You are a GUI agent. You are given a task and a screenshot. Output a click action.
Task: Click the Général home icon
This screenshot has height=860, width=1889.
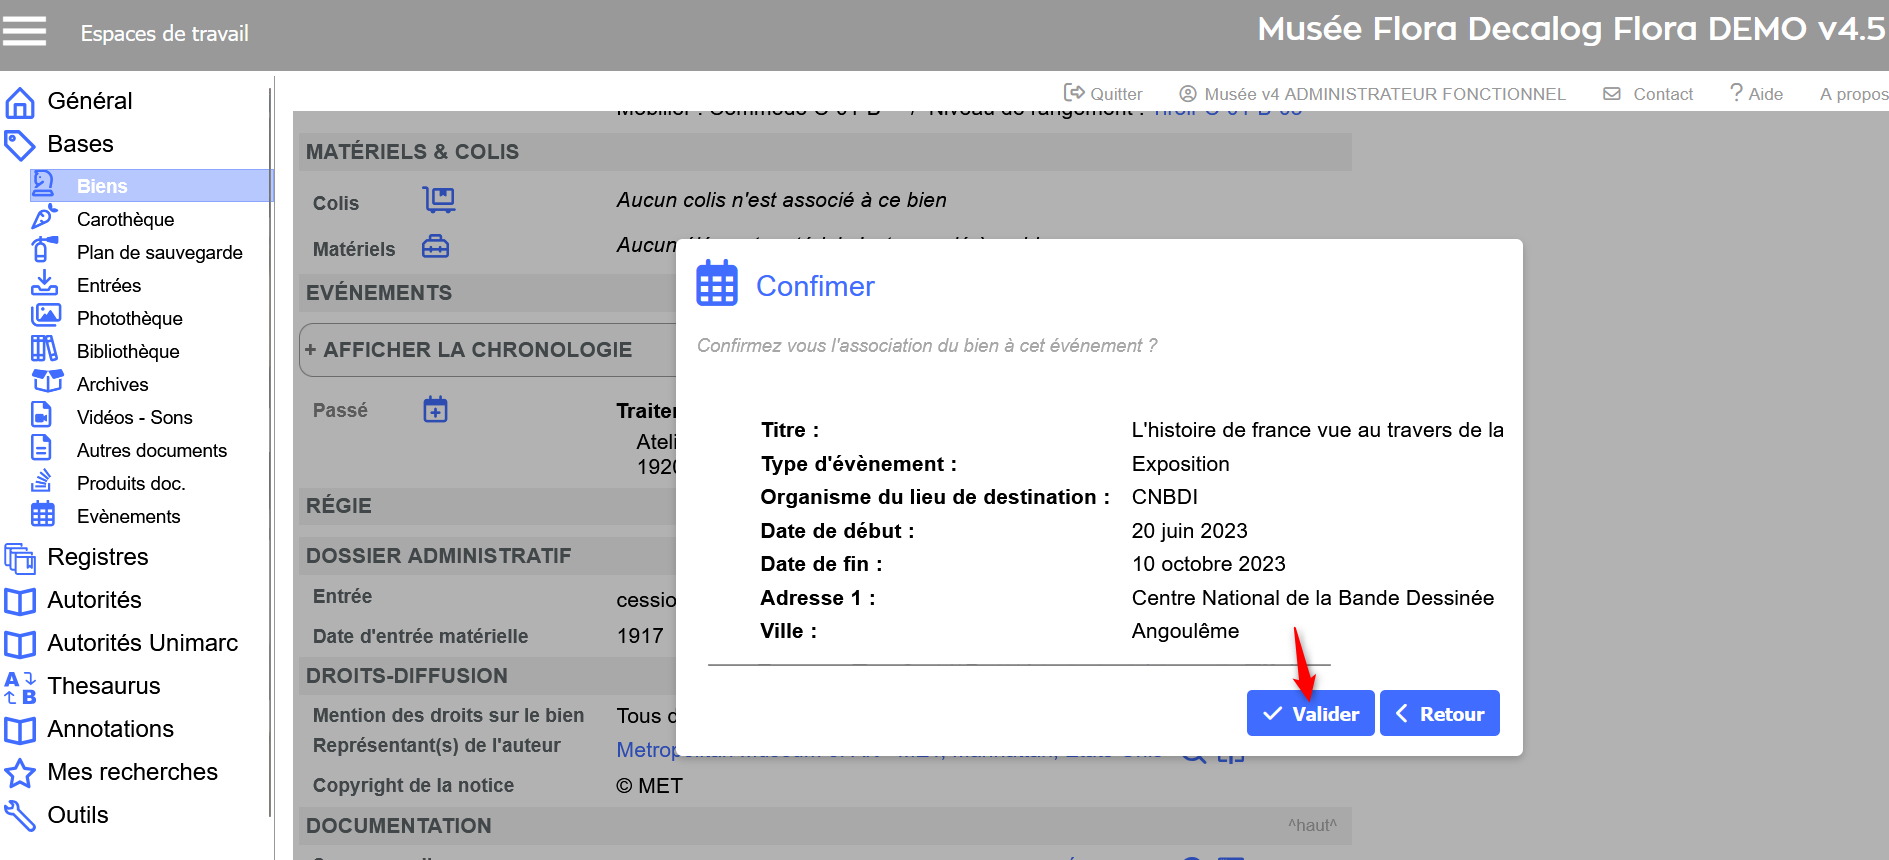click(20, 102)
